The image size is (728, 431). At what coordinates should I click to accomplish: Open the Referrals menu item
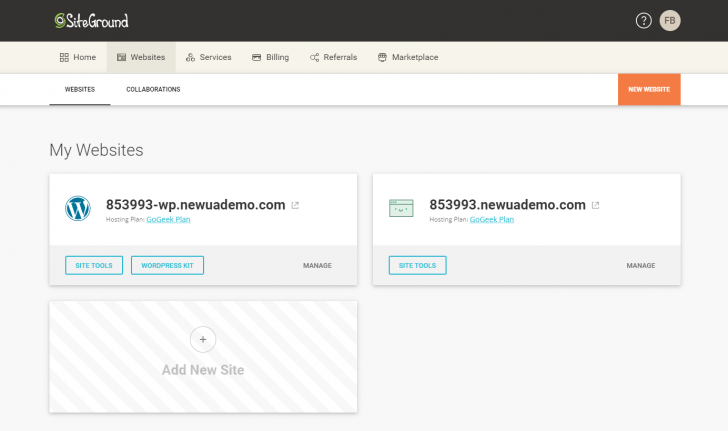[x=333, y=57]
